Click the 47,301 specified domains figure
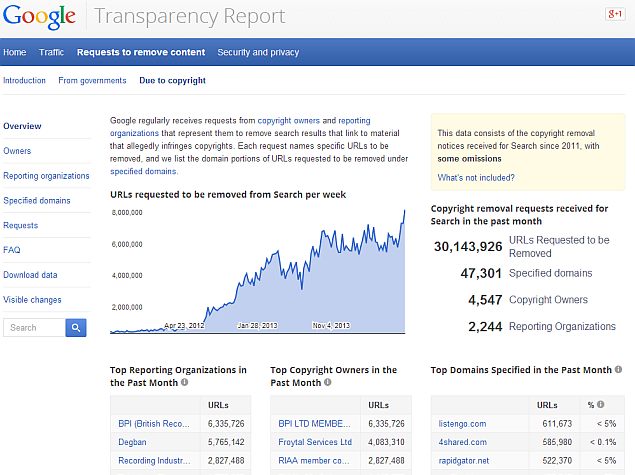The width and height of the screenshot is (635, 475). pos(481,273)
